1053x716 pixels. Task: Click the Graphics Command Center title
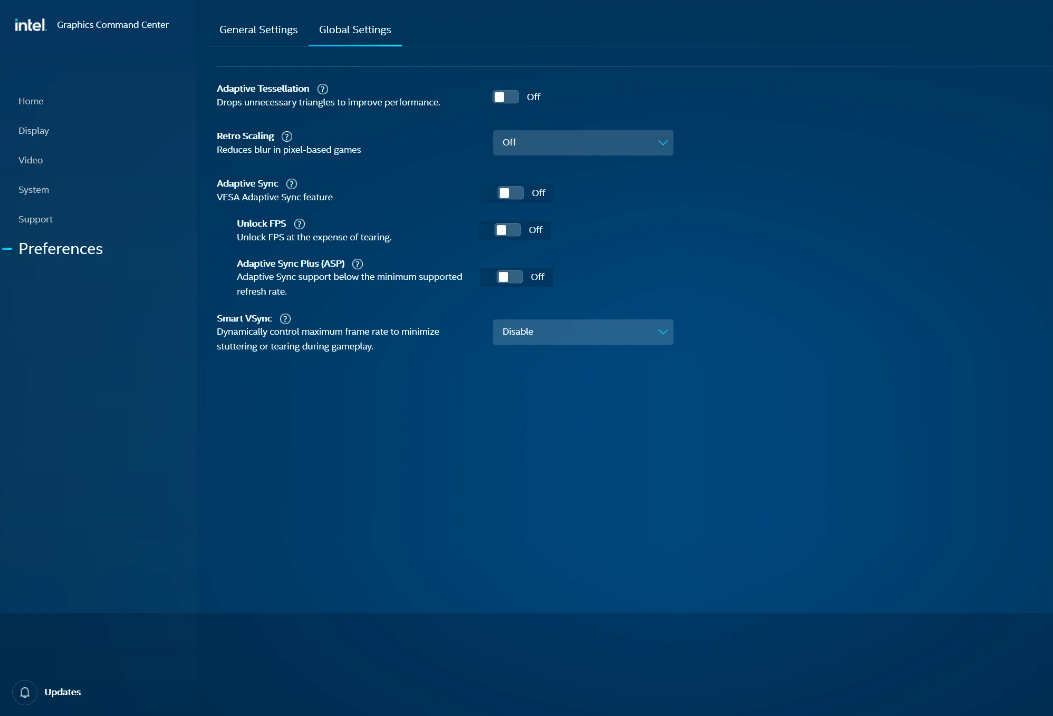(x=113, y=25)
